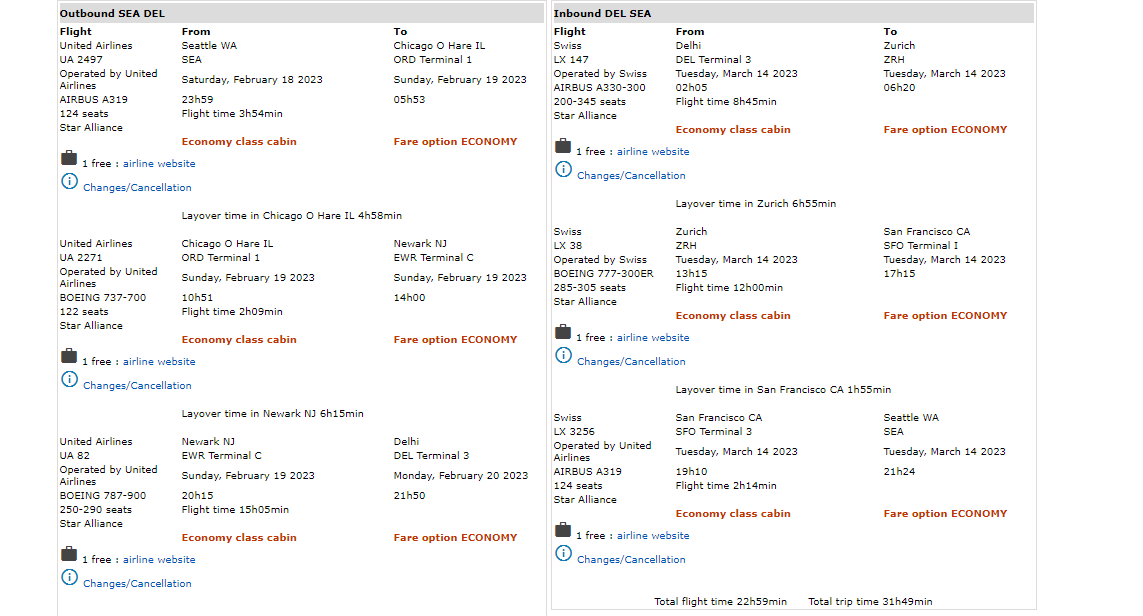
Task: Open info icon for Zurich–San Francisco flight
Action: (x=563, y=355)
